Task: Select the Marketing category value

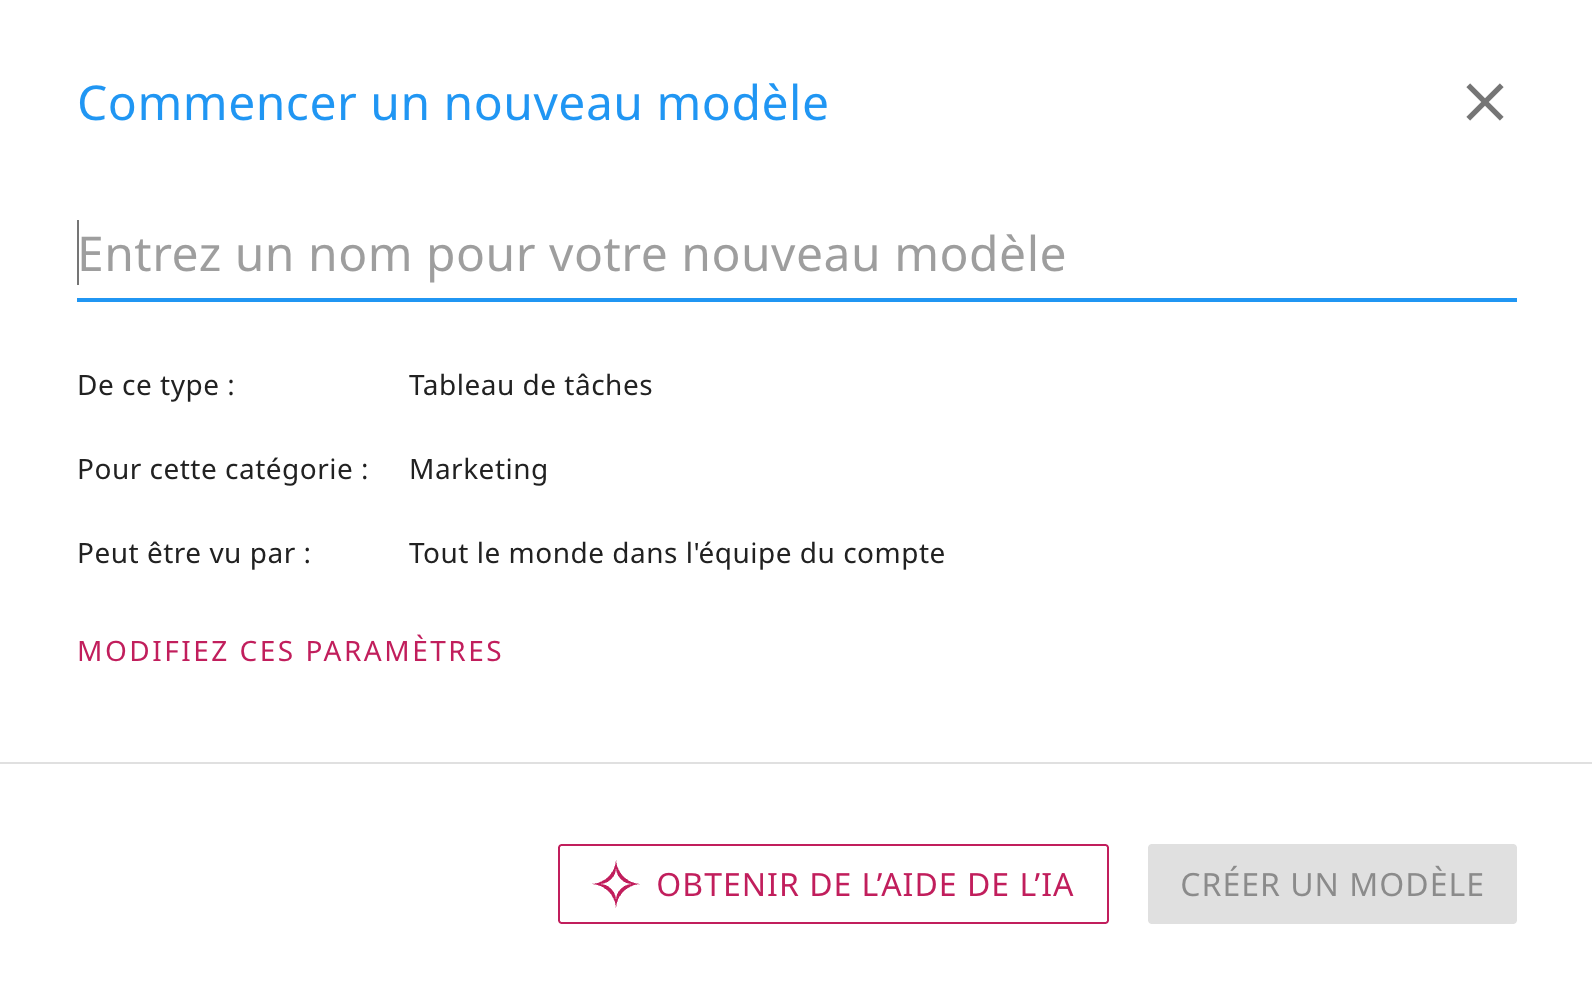Action: (478, 469)
